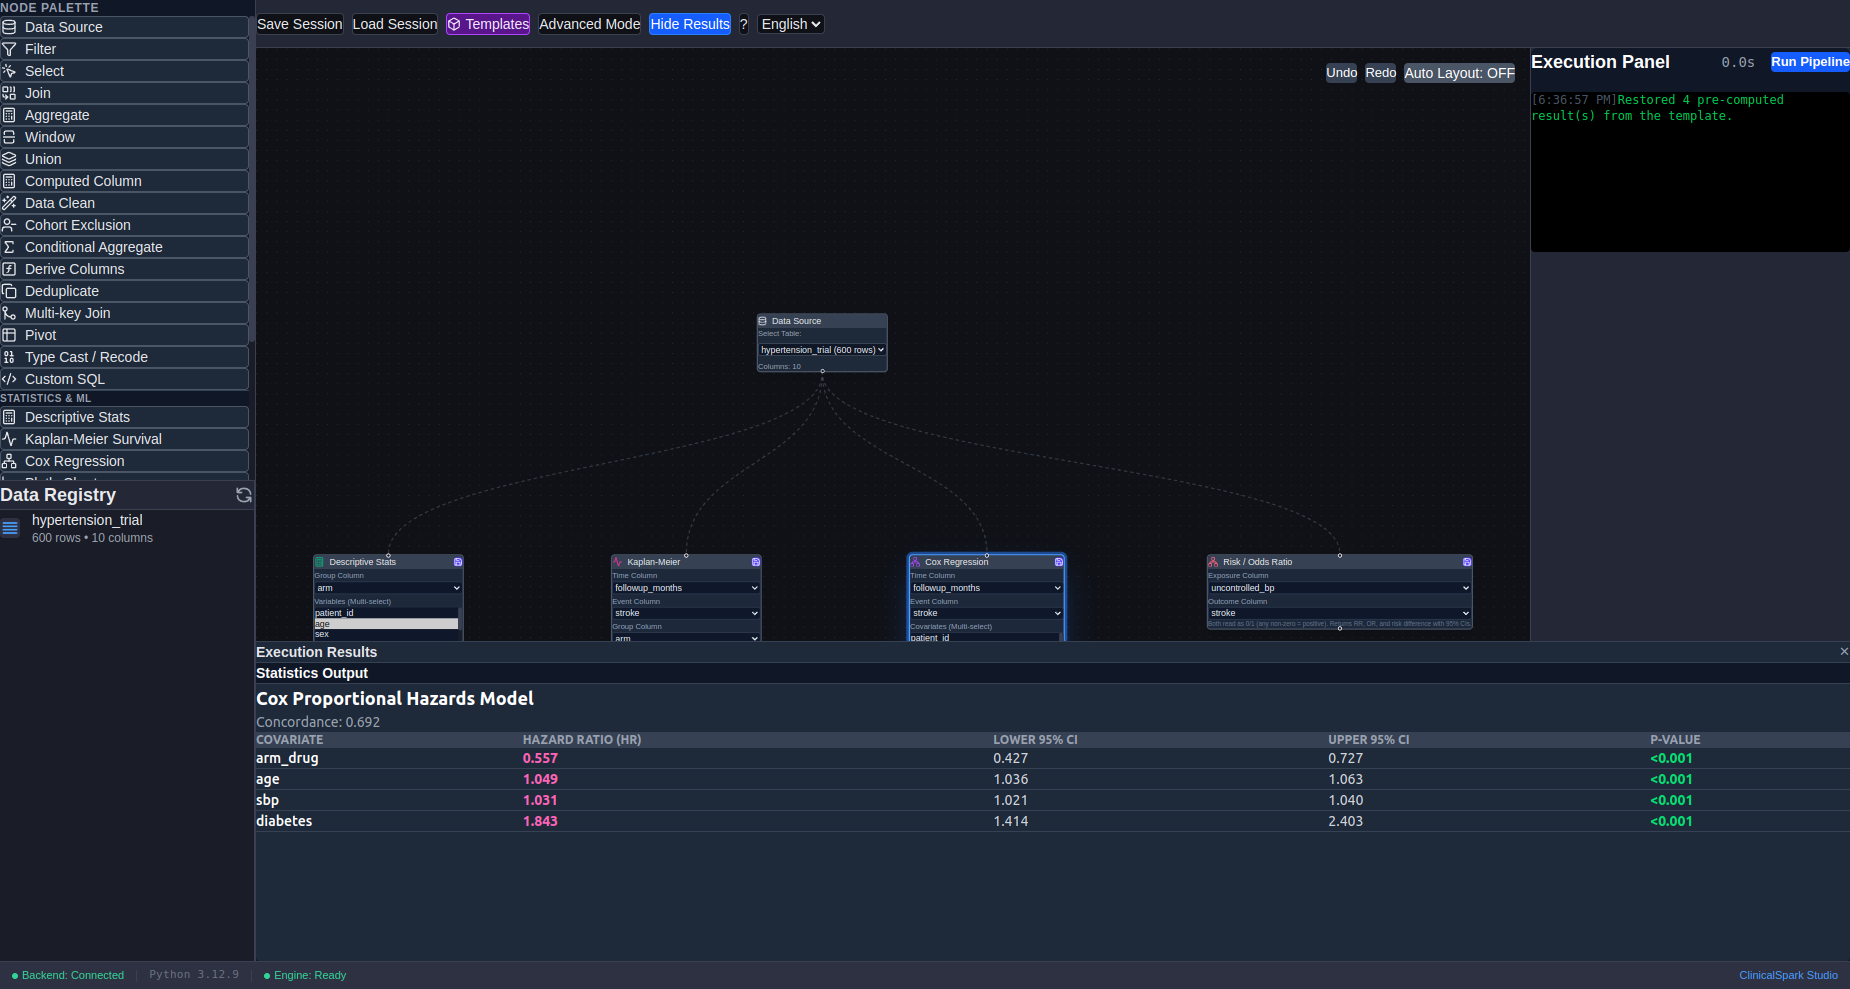Open Cox Regression event column dropdown

pos(986,613)
